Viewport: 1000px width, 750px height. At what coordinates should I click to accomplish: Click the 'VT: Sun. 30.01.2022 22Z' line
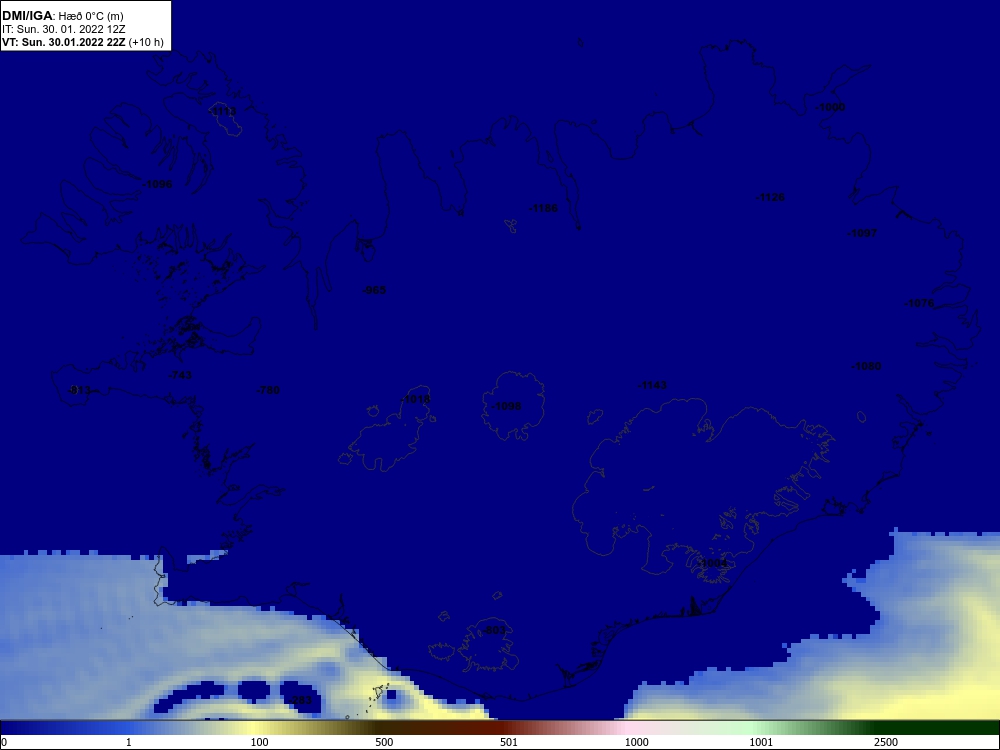(x=82, y=43)
